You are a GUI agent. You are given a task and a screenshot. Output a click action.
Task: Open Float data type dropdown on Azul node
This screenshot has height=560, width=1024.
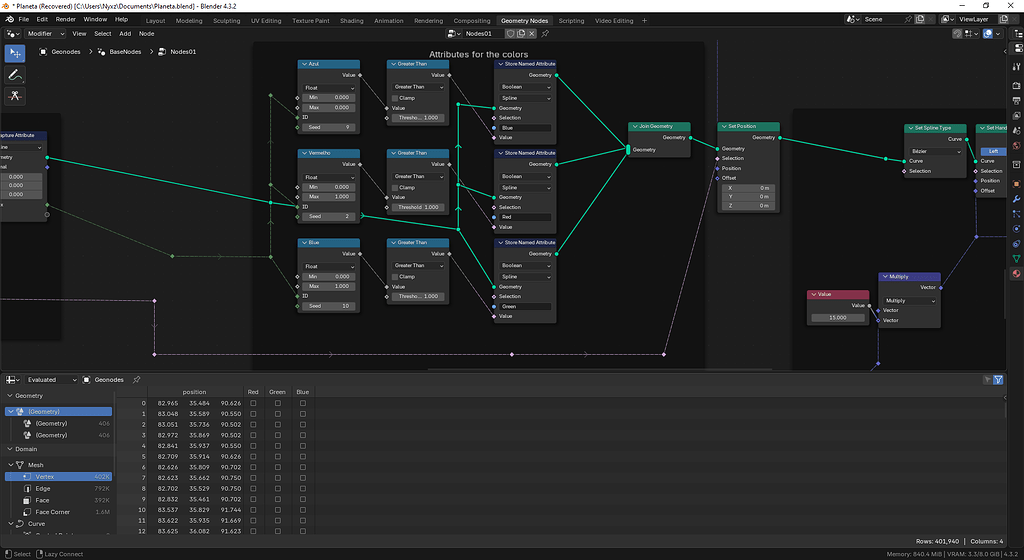point(329,87)
